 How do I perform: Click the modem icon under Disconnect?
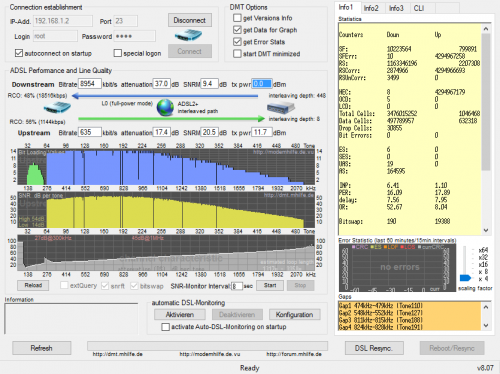click(189, 35)
